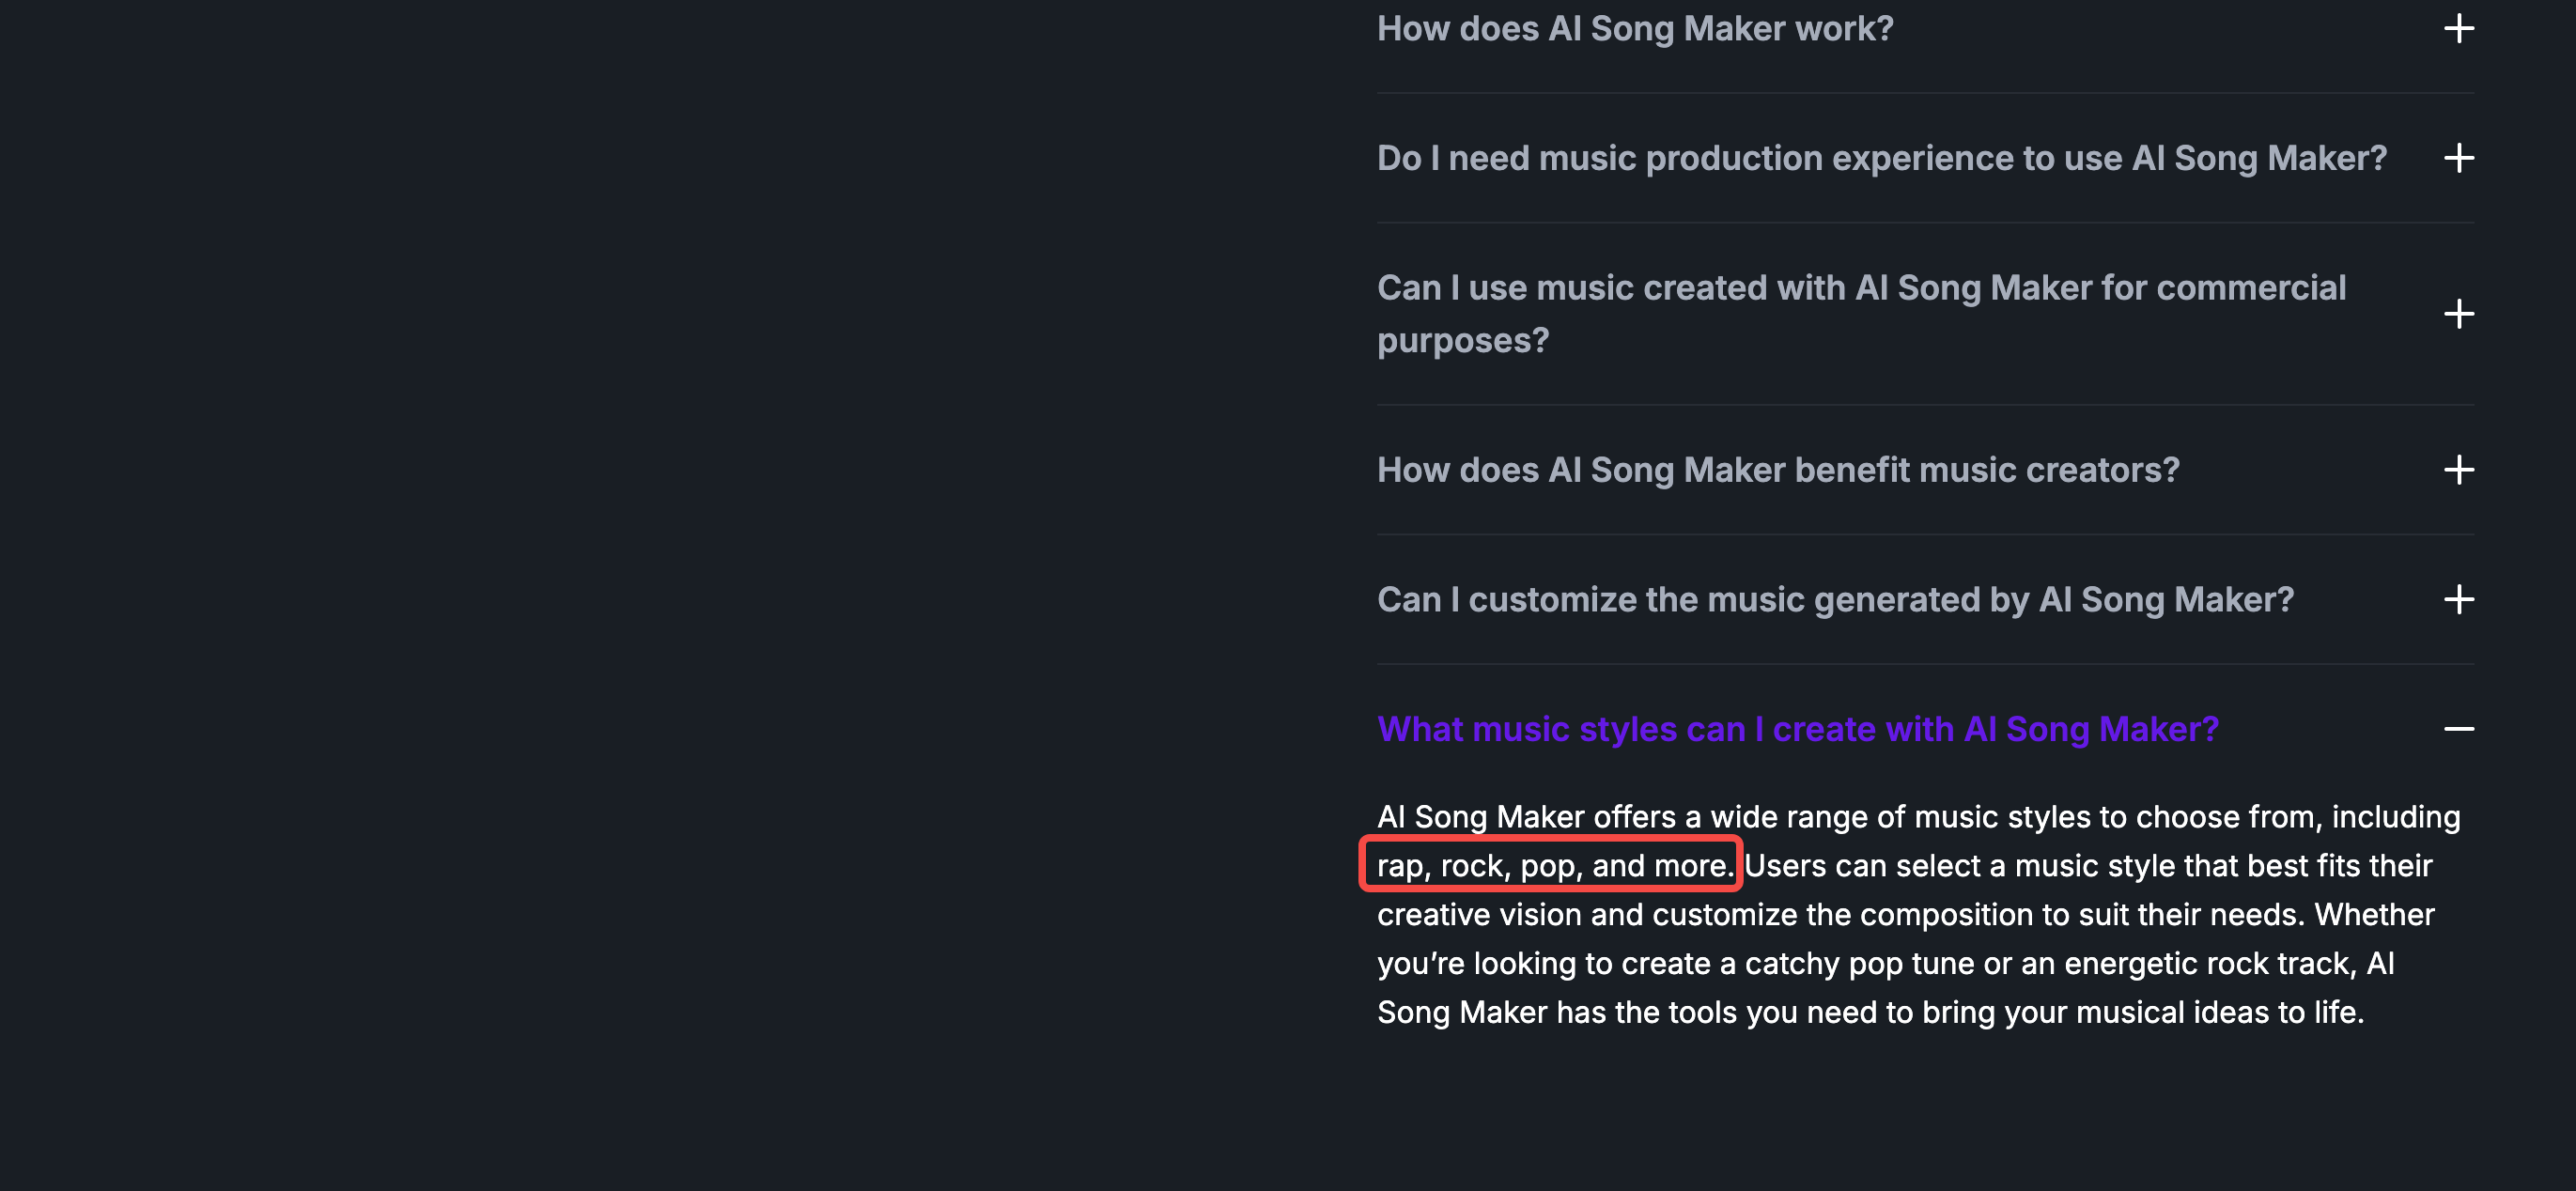The image size is (2576, 1191).
Task: Click answer line starting "AI Song Maker offers a wide range"
Action: [x=1918, y=817]
